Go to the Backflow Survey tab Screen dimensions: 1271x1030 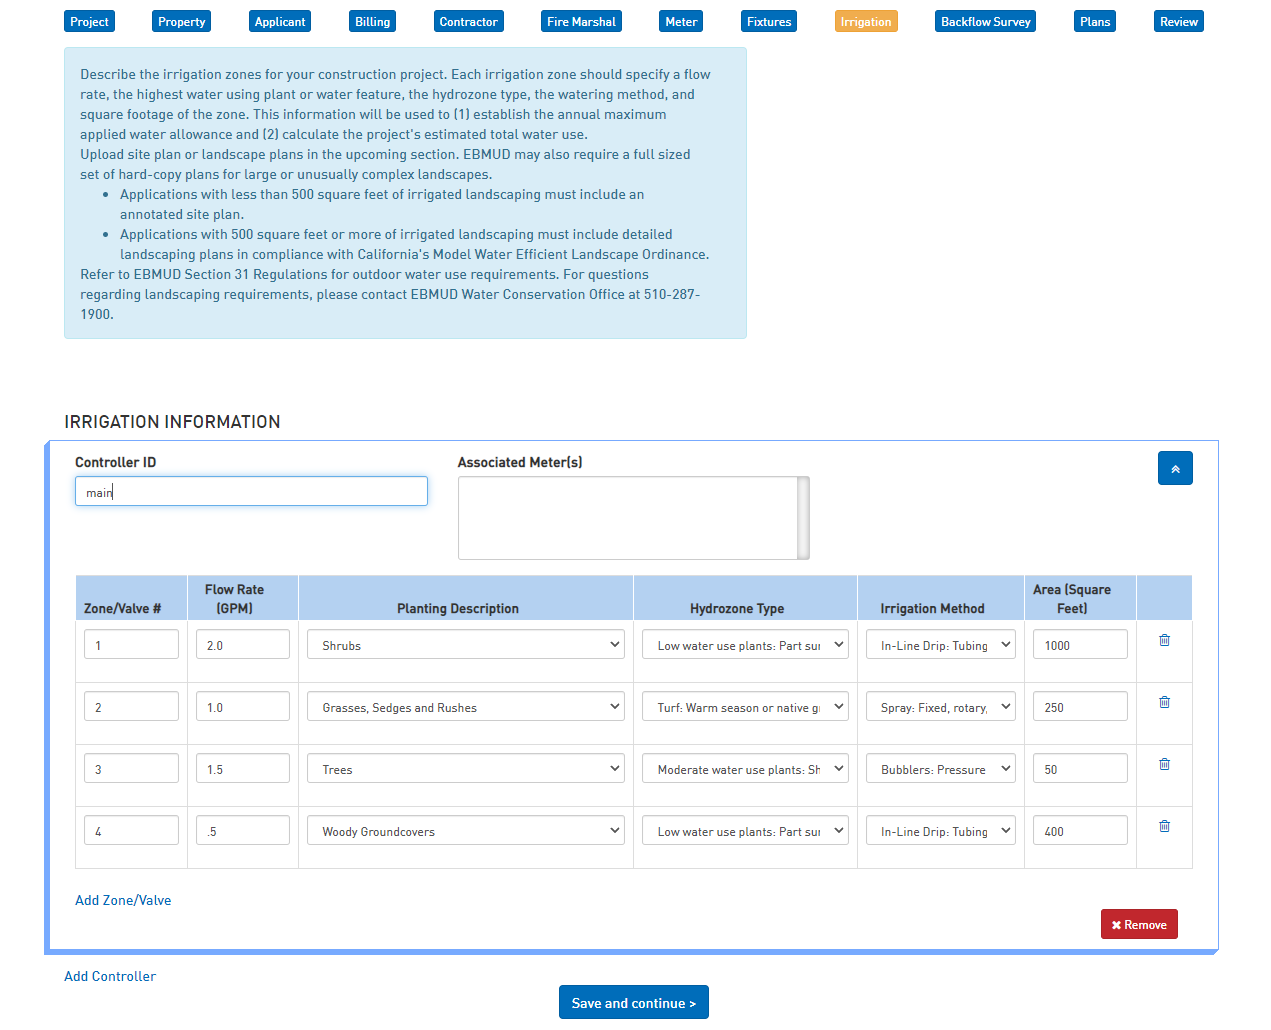[x=985, y=22]
